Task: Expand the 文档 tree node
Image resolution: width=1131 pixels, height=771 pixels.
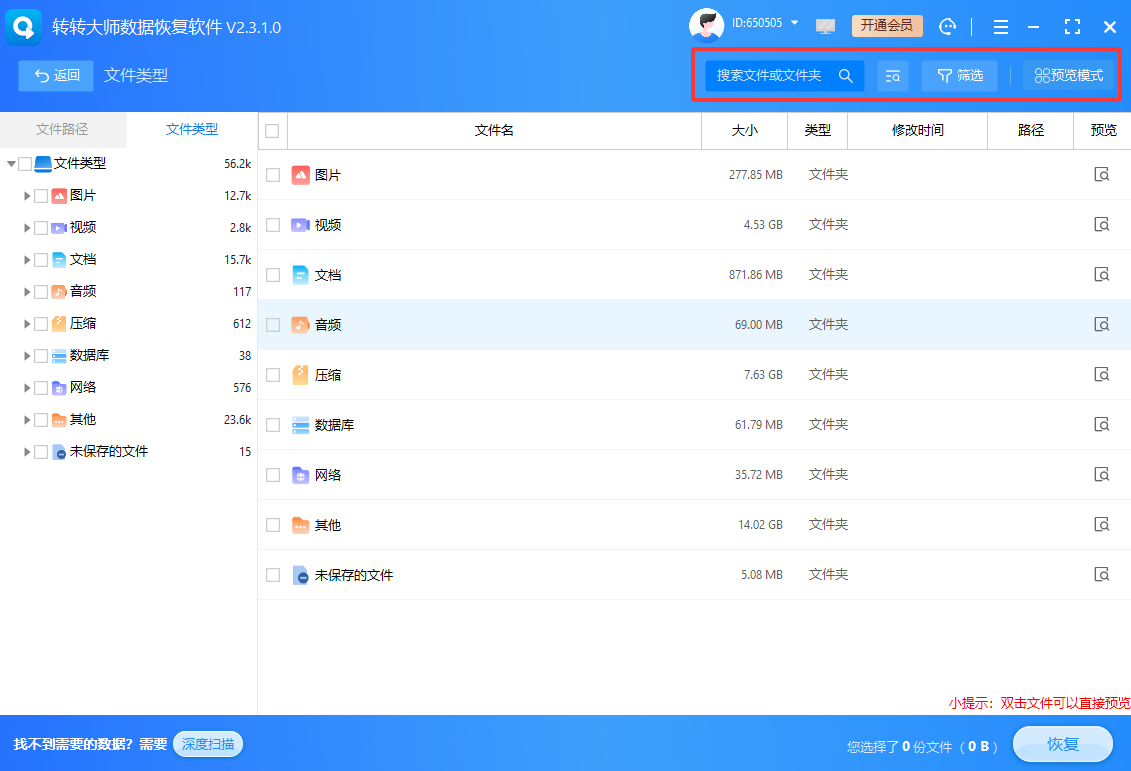Action: (x=27, y=260)
